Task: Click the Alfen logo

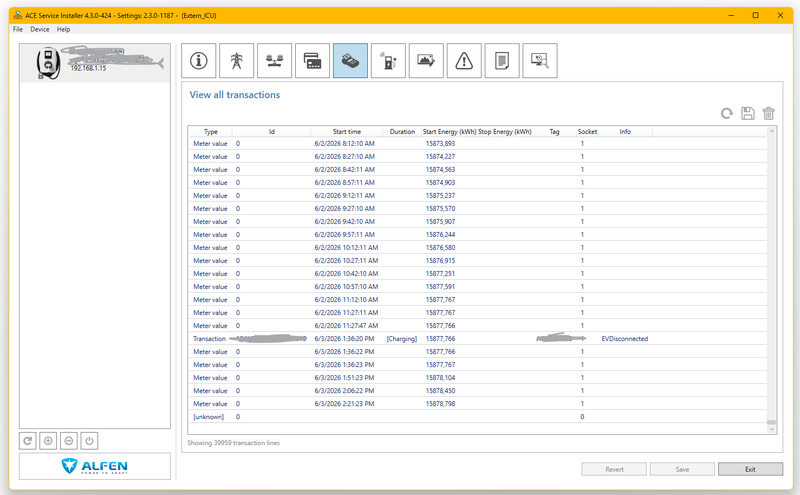Action: point(95,466)
